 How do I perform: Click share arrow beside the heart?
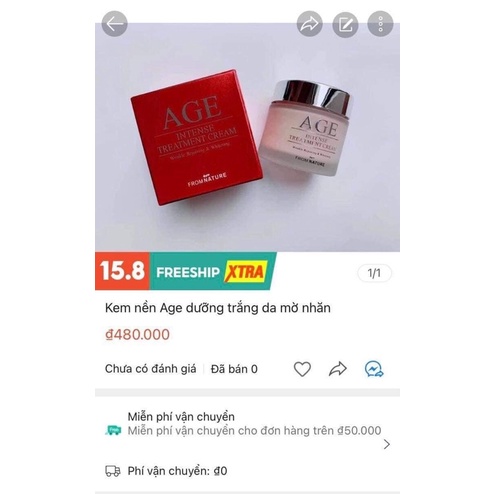tap(338, 369)
